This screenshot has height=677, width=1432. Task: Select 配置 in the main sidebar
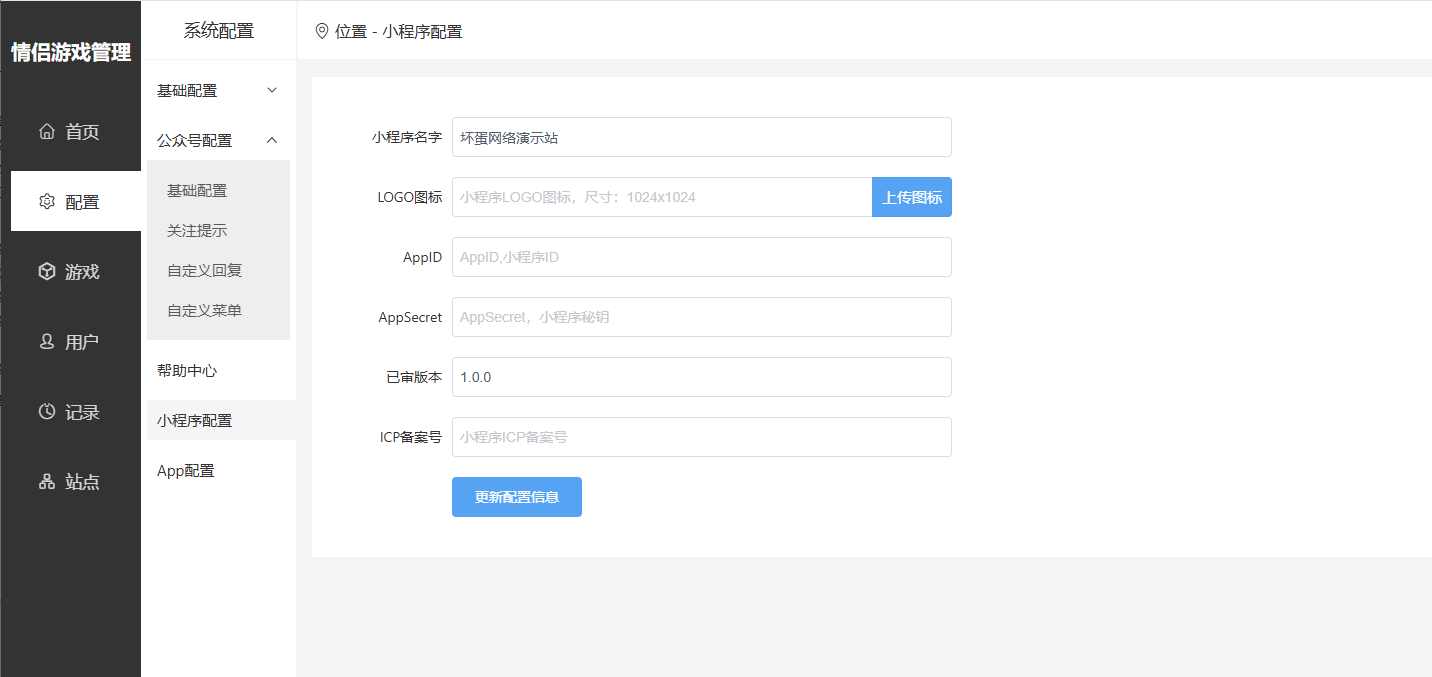click(x=76, y=201)
